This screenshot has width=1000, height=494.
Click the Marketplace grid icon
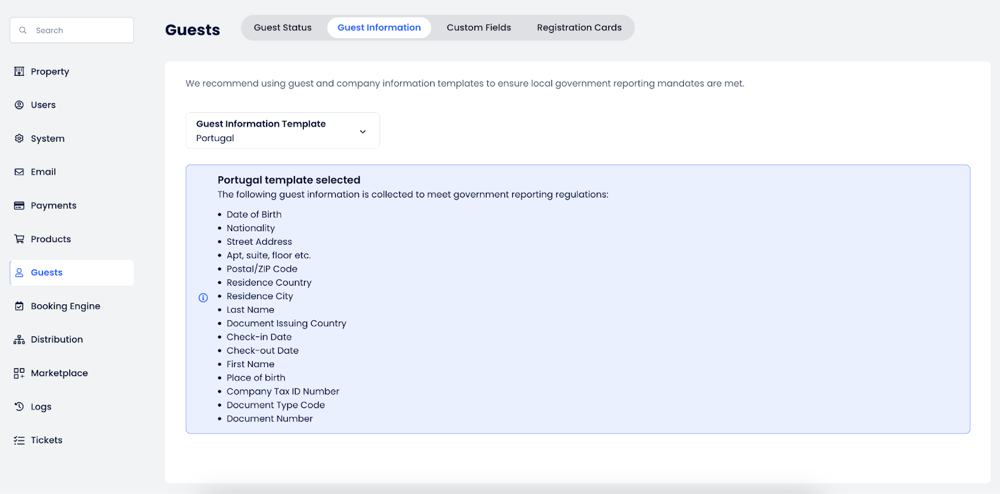pyautogui.click(x=19, y=373)
